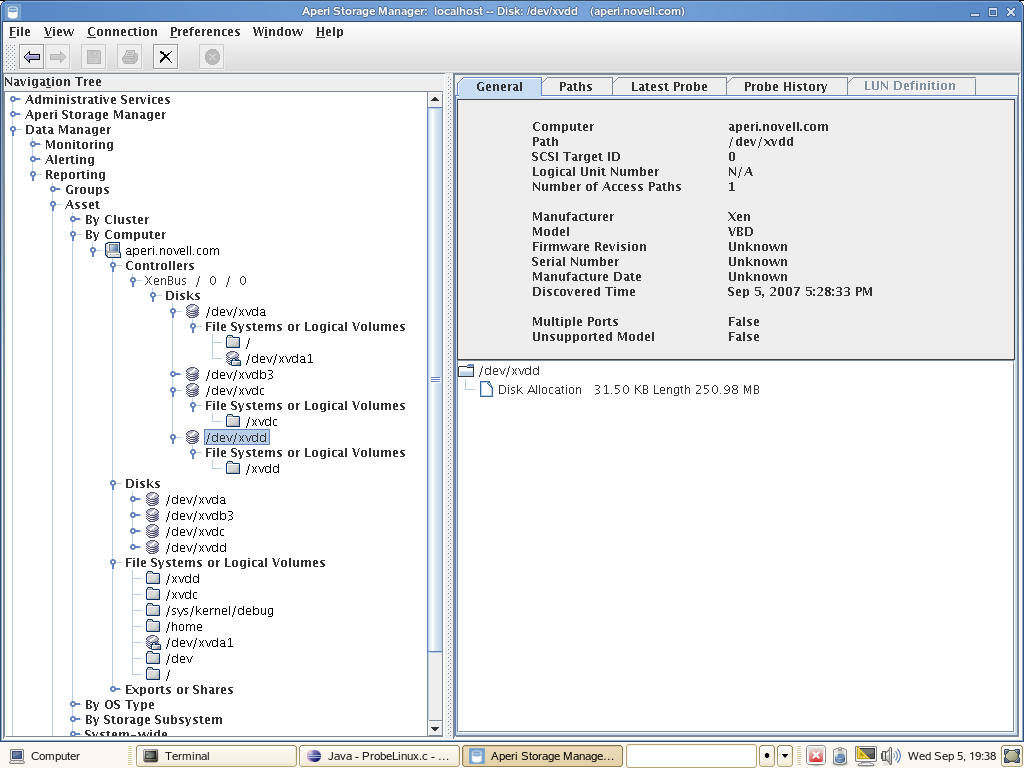Click the empty taskbar input field
1024x768 pixels.
click(691, 756)
